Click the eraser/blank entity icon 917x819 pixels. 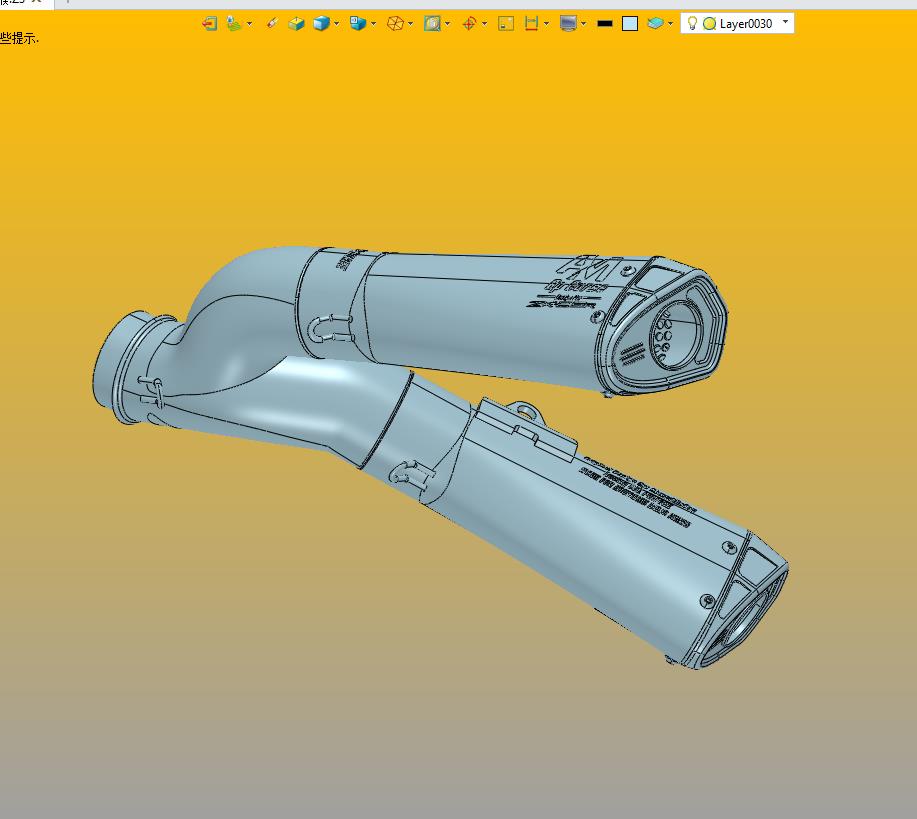click(x=272, y=23)
